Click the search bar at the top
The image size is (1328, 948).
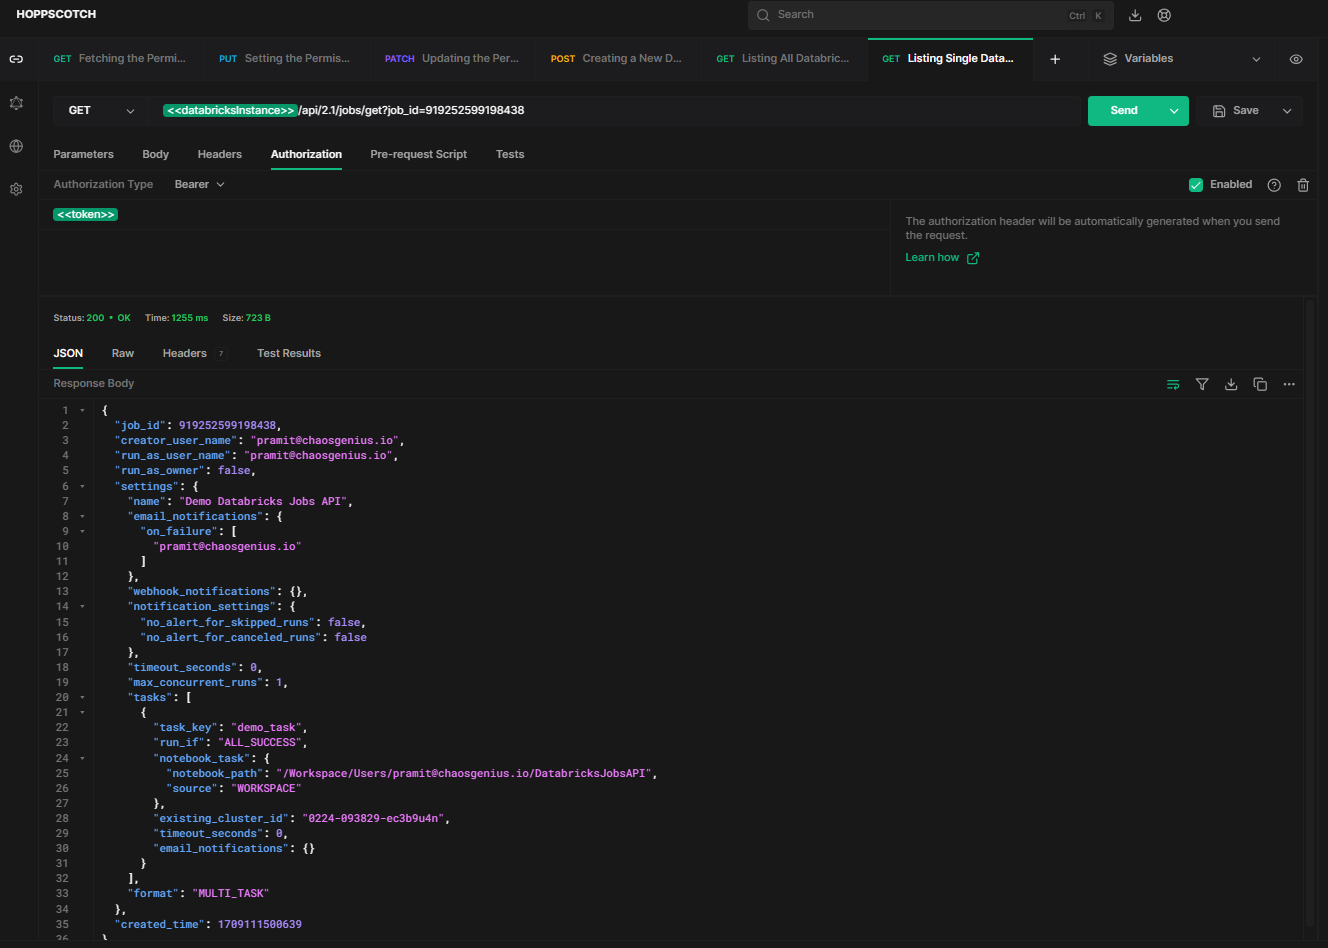tap(930, 15)
